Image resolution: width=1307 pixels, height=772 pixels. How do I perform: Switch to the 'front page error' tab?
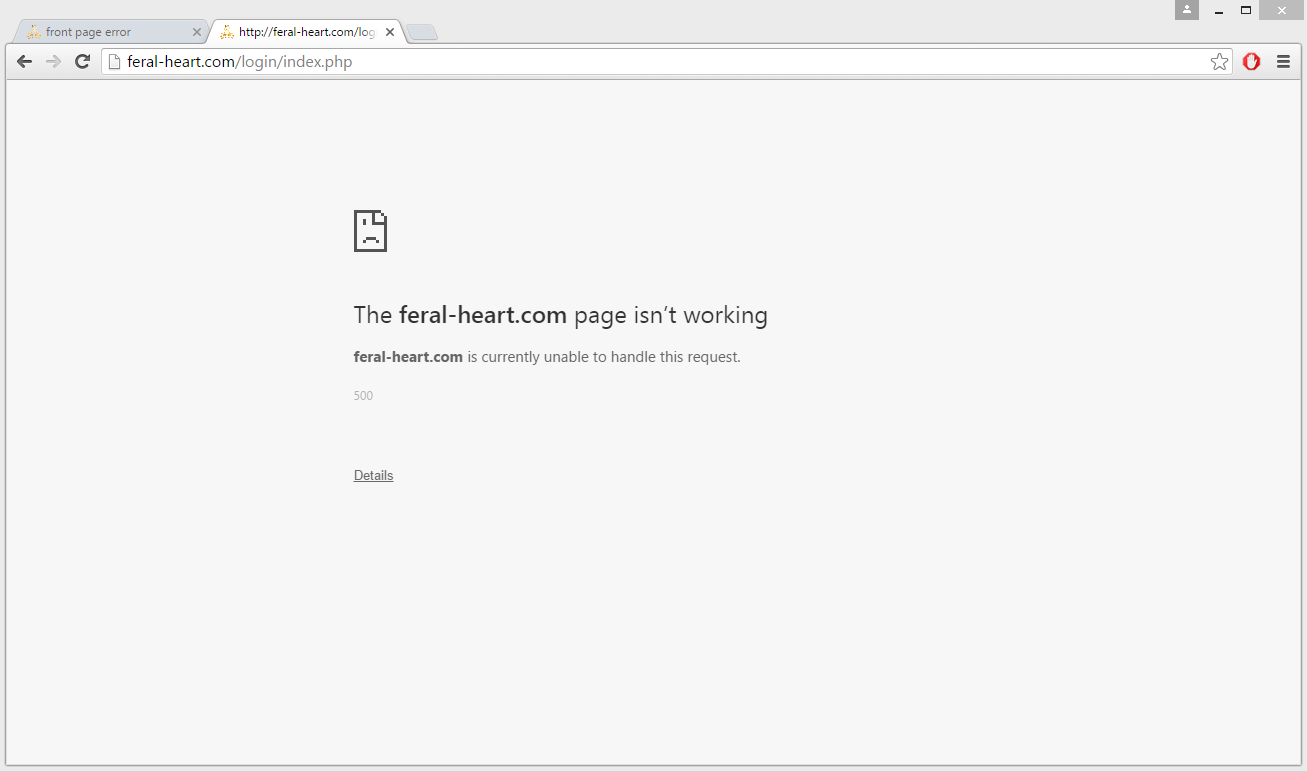(x=110, y=32)
